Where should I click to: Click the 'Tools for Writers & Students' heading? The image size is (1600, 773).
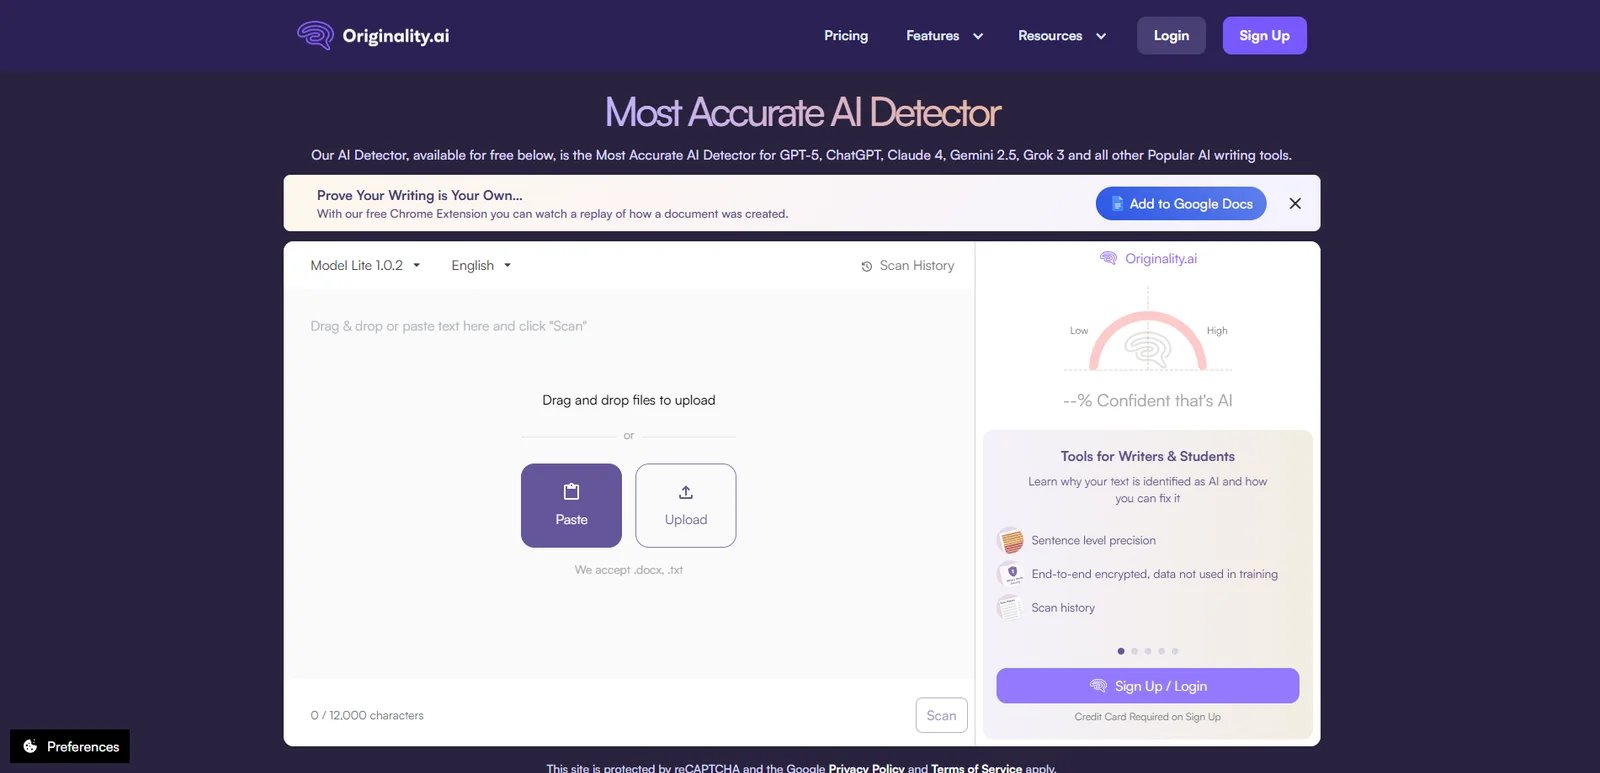tap(1148, 457)
